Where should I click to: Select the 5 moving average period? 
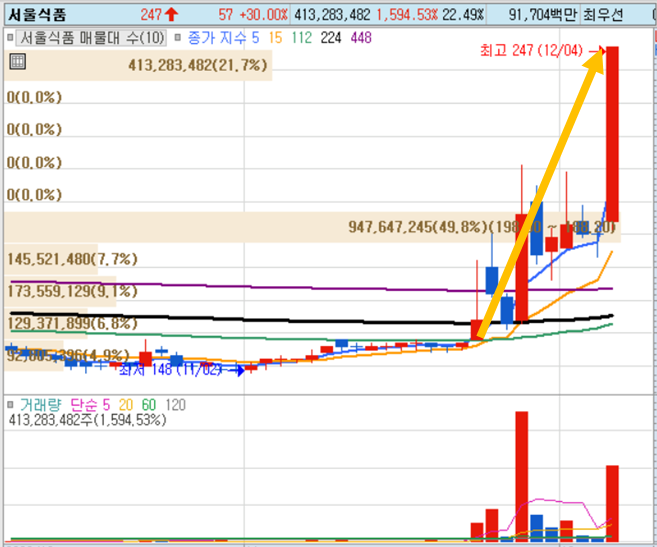point(255,38)
